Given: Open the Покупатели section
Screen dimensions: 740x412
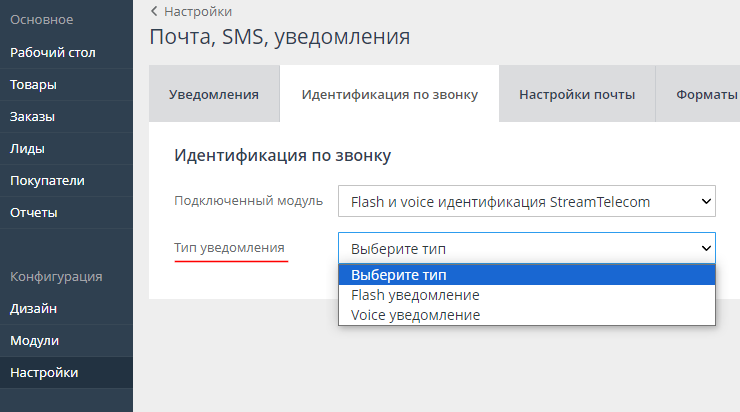Looking at the screenshot, I should click(x=47, y=180).
